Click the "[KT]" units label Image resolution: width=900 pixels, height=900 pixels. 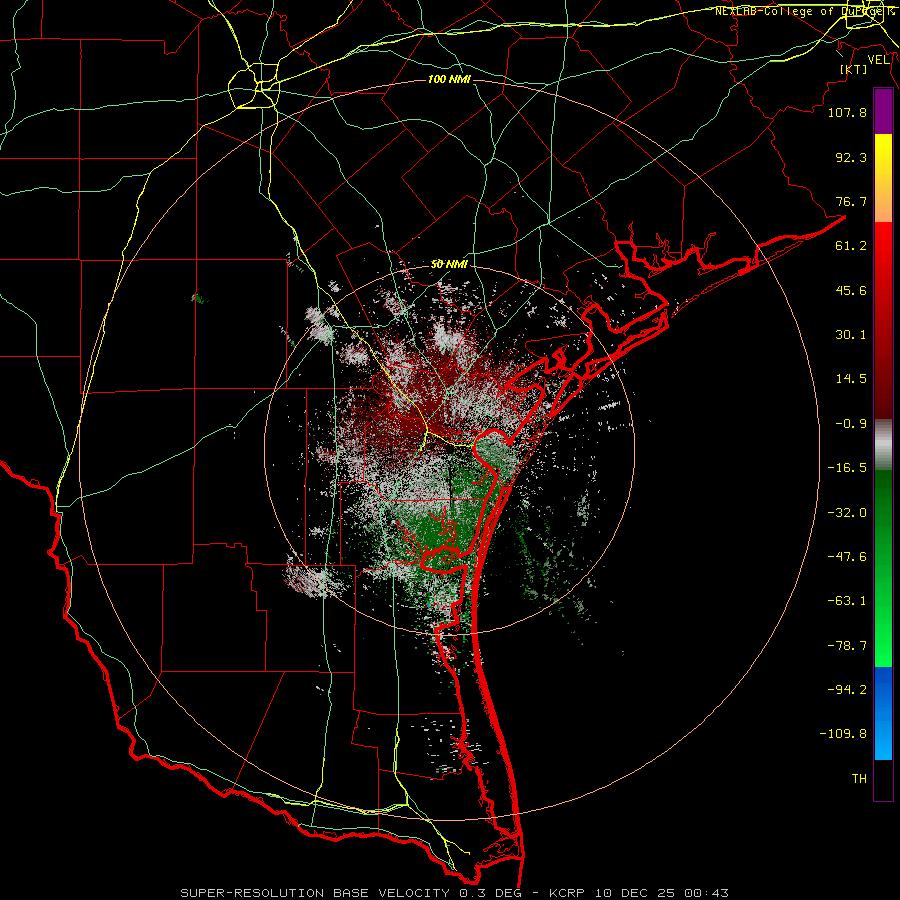[x=854, y=69]
